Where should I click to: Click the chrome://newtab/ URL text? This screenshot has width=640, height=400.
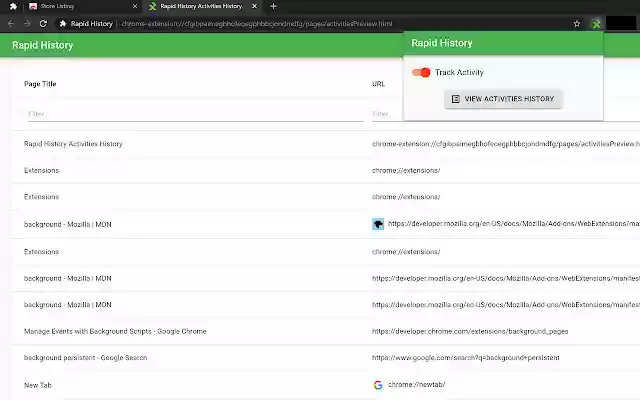[x=416, y=384]
